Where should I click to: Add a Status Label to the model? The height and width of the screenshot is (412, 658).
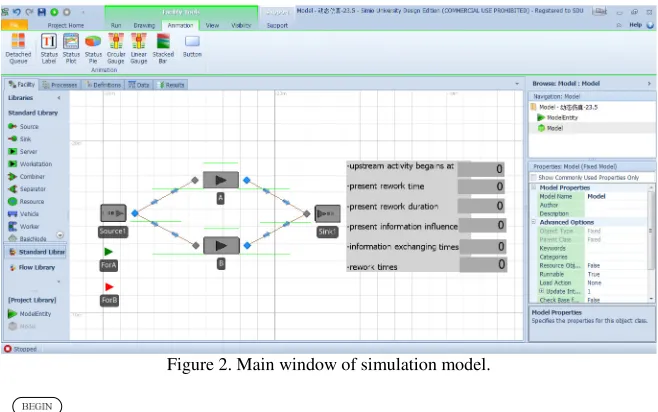click(x=49, y=49)
